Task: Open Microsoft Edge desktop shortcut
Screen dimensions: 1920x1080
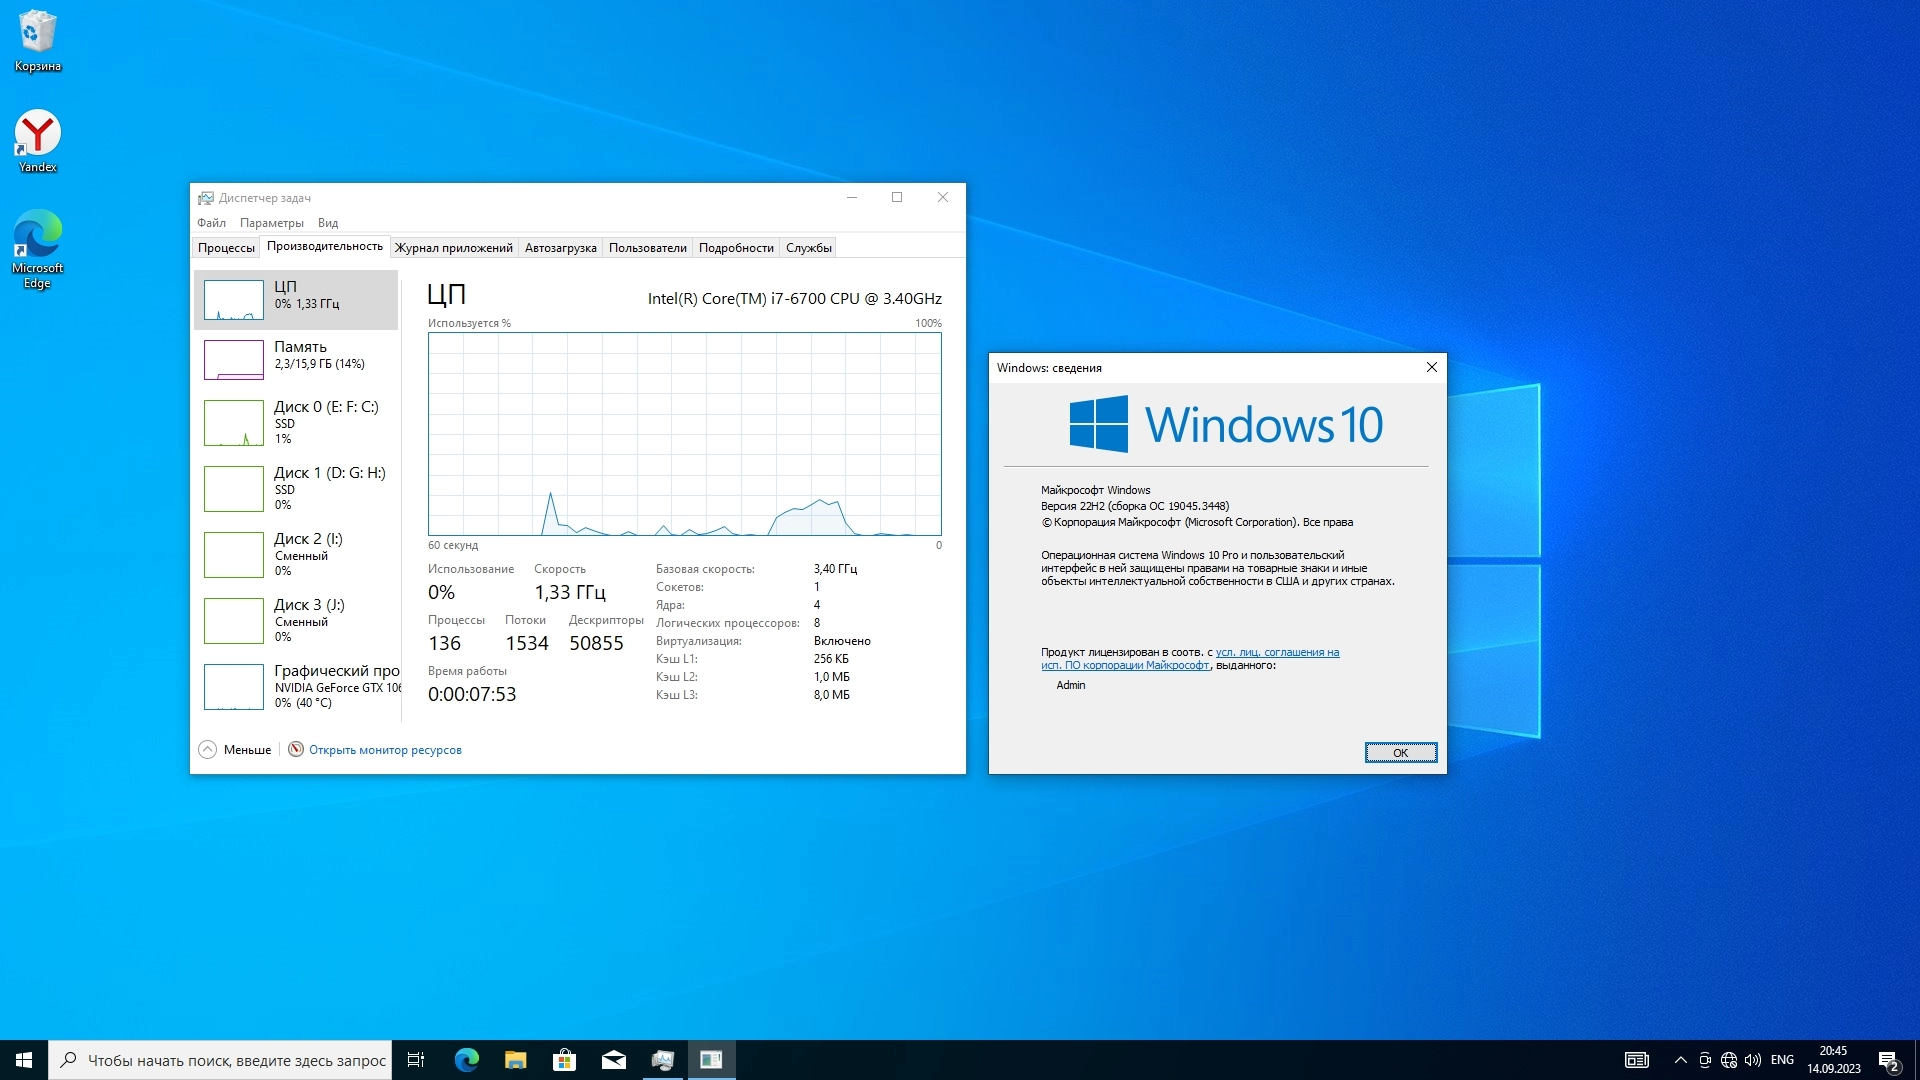Action: pos(38,248)
